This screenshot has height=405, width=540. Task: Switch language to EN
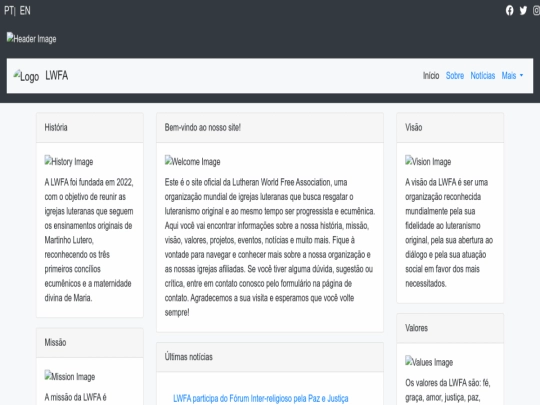tap(25, 11)
